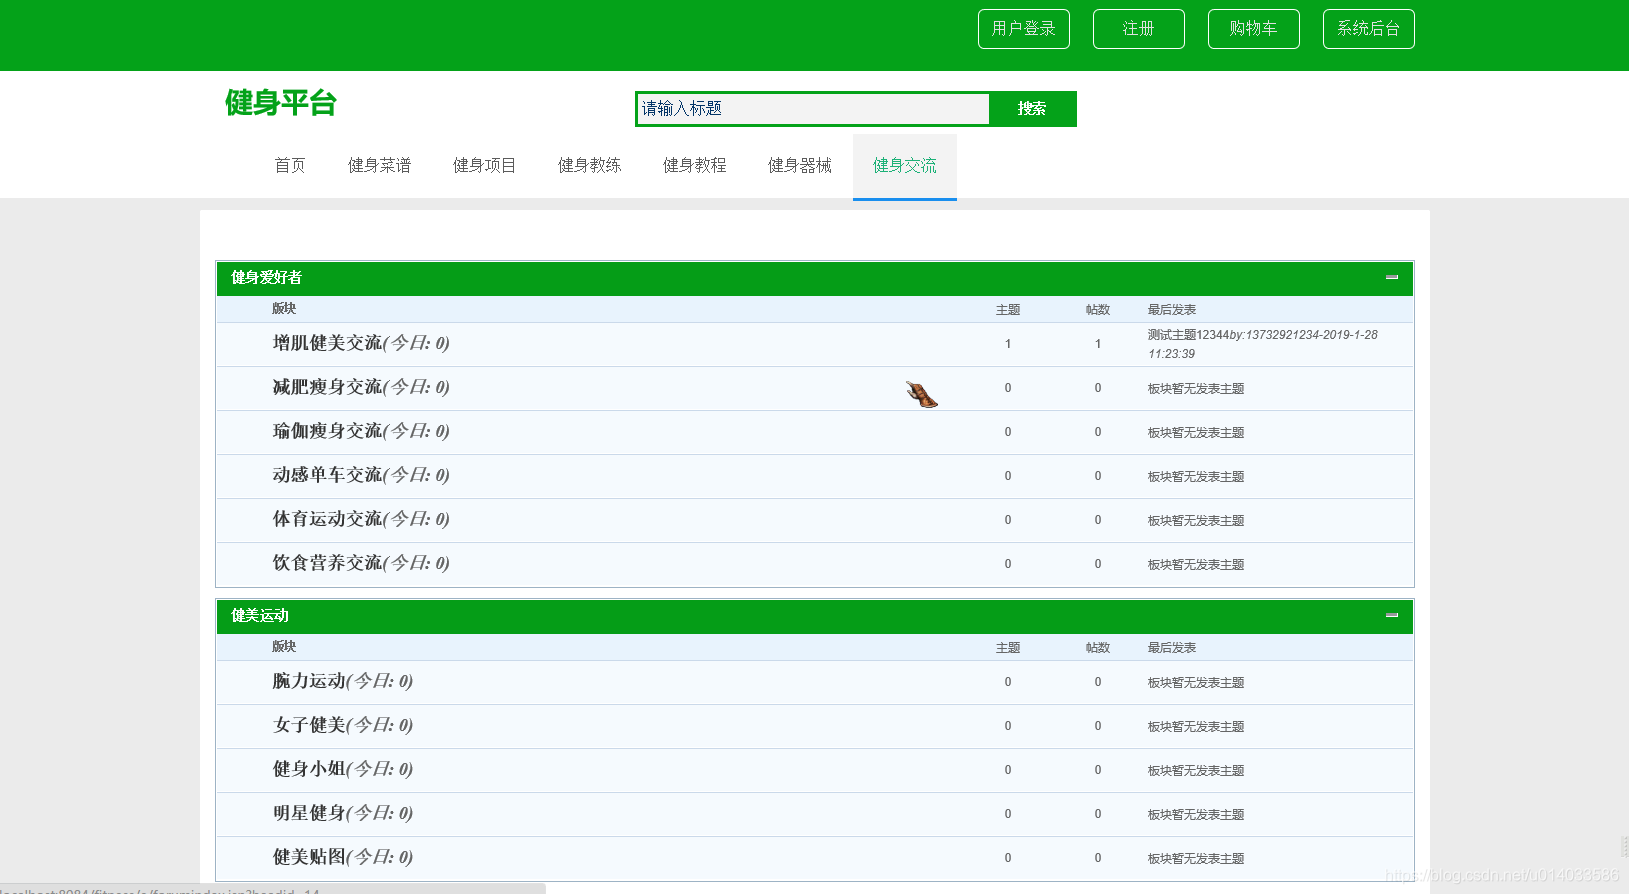
Task: Switch to the 健身教练 tab
Action: (x=590, y=166)
